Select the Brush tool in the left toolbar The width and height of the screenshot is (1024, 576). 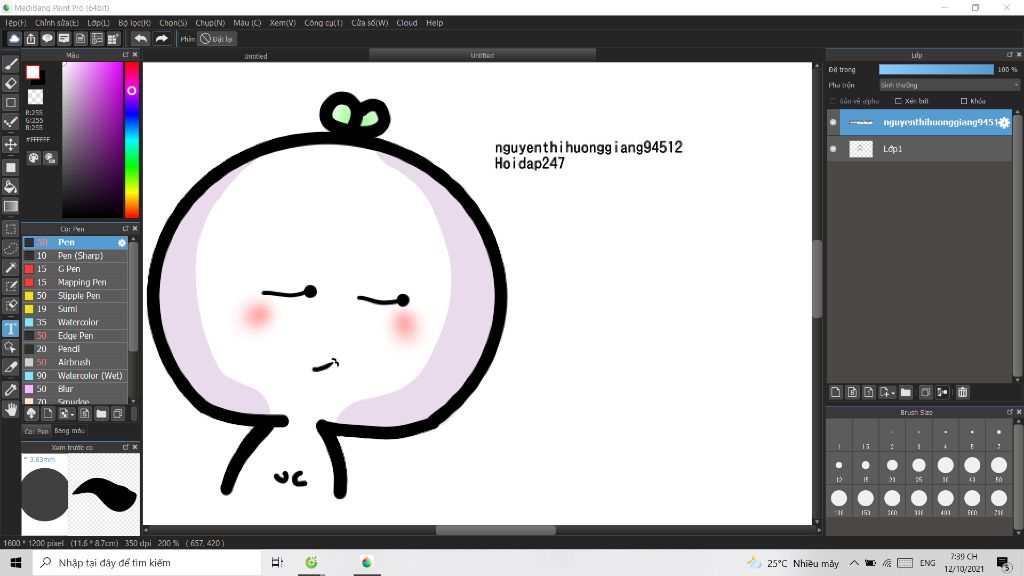10,64
